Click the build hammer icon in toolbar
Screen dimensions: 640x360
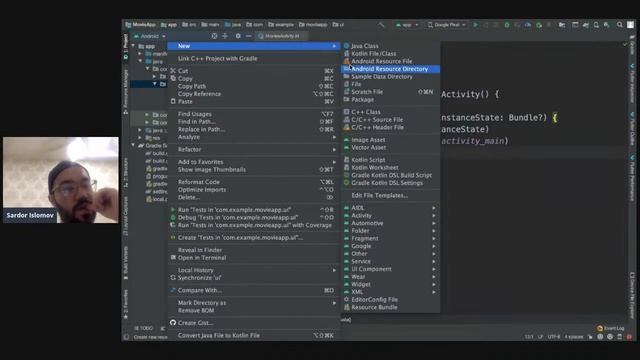381,25
